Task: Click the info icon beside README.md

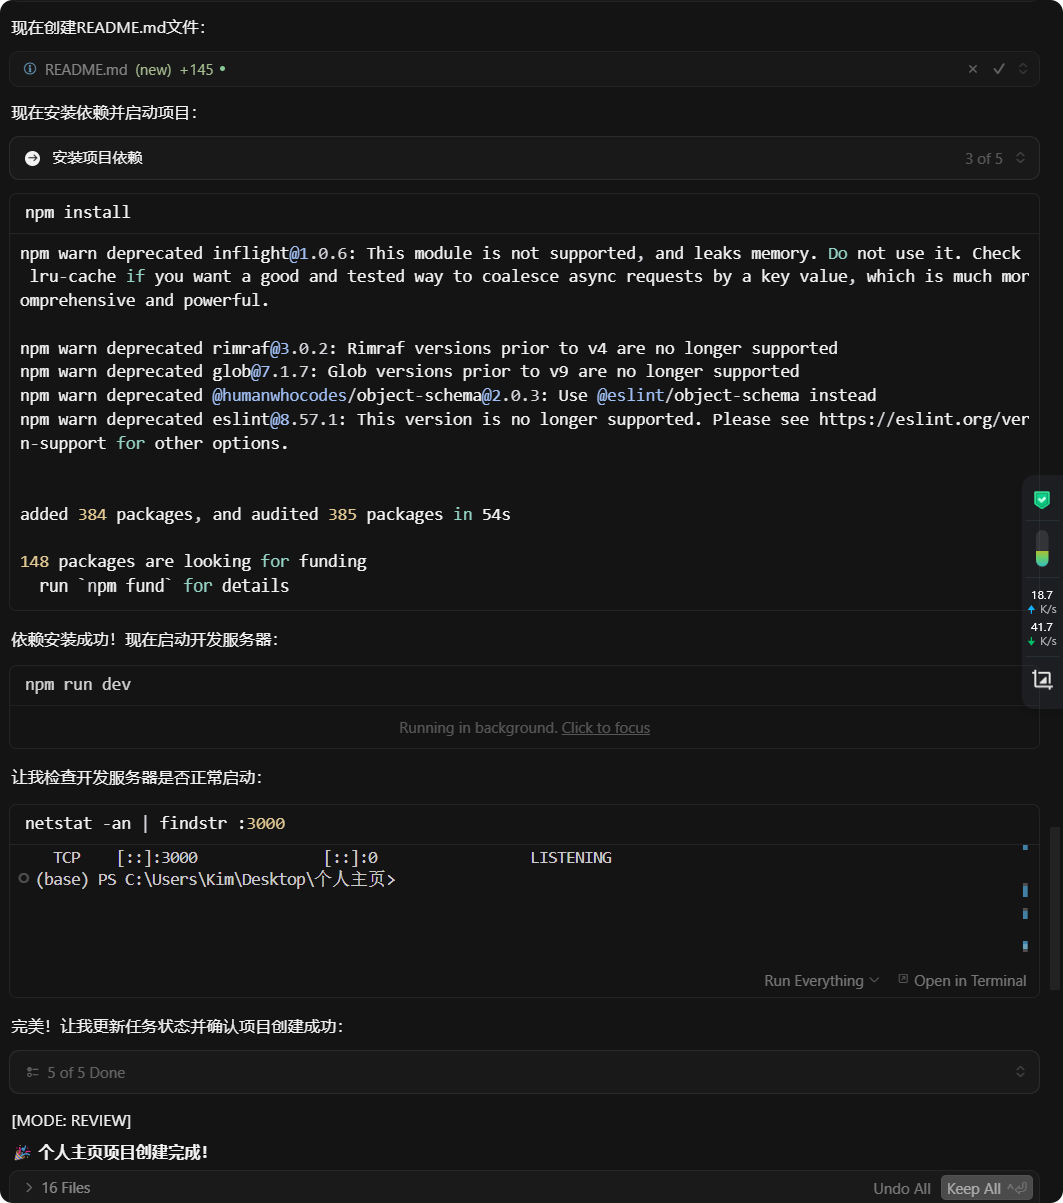Action: 30,69
